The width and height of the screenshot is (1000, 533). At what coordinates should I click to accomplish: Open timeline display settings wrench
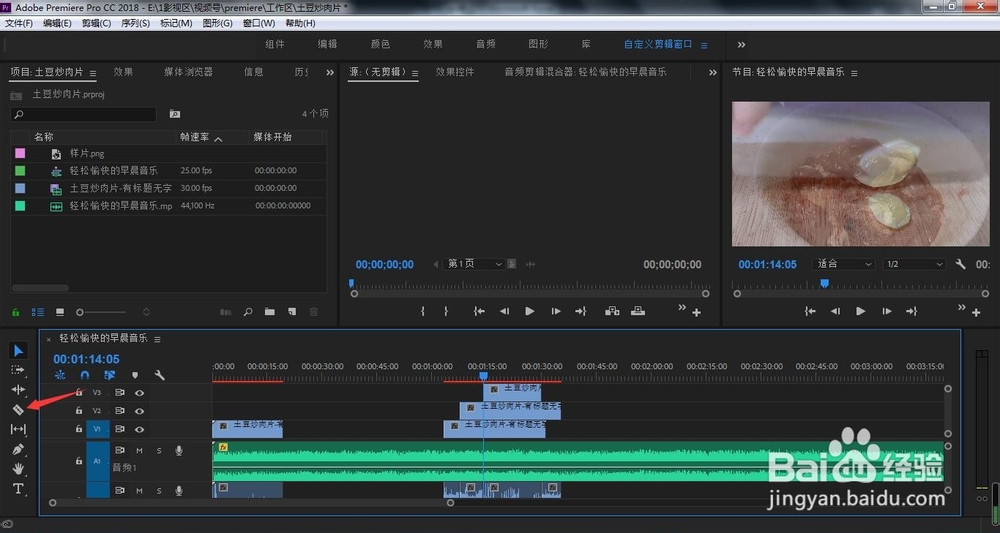pos(159,376)
